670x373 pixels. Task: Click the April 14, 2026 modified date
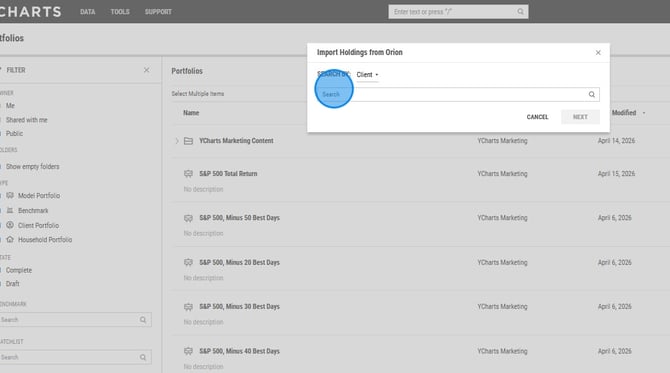pos(616,141)
